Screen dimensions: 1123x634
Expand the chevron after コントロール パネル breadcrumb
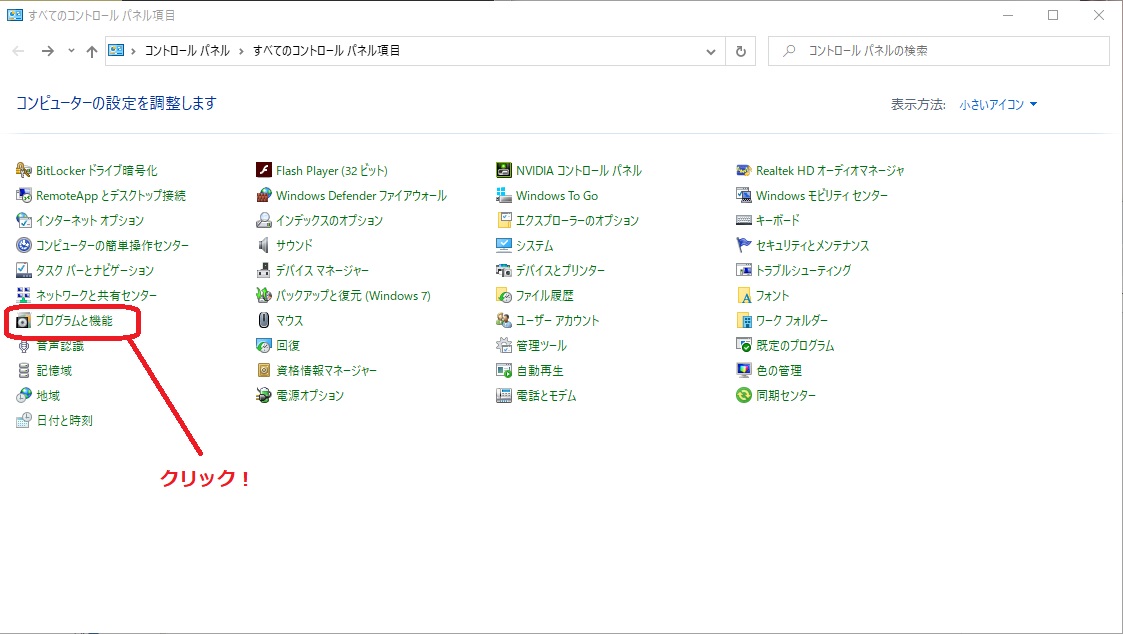[x=241, y=51]
